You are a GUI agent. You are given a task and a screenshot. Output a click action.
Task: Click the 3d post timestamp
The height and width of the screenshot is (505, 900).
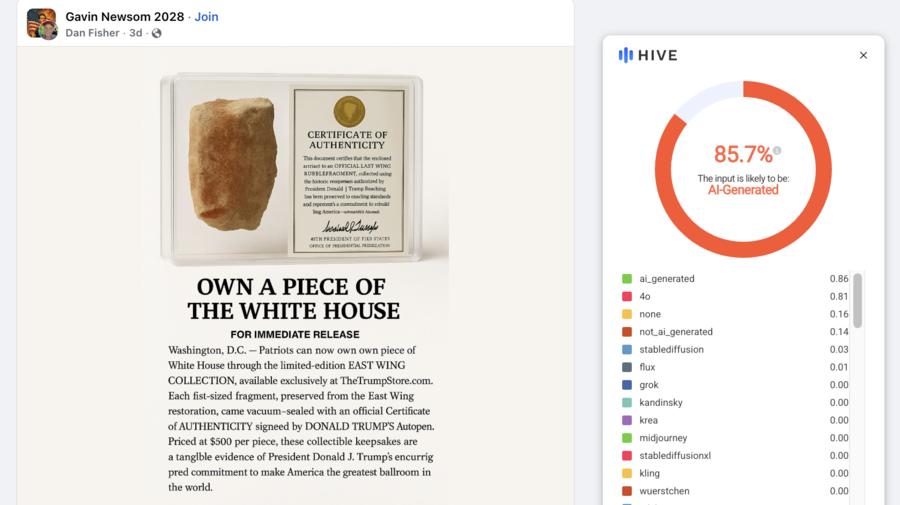point(135,33)
